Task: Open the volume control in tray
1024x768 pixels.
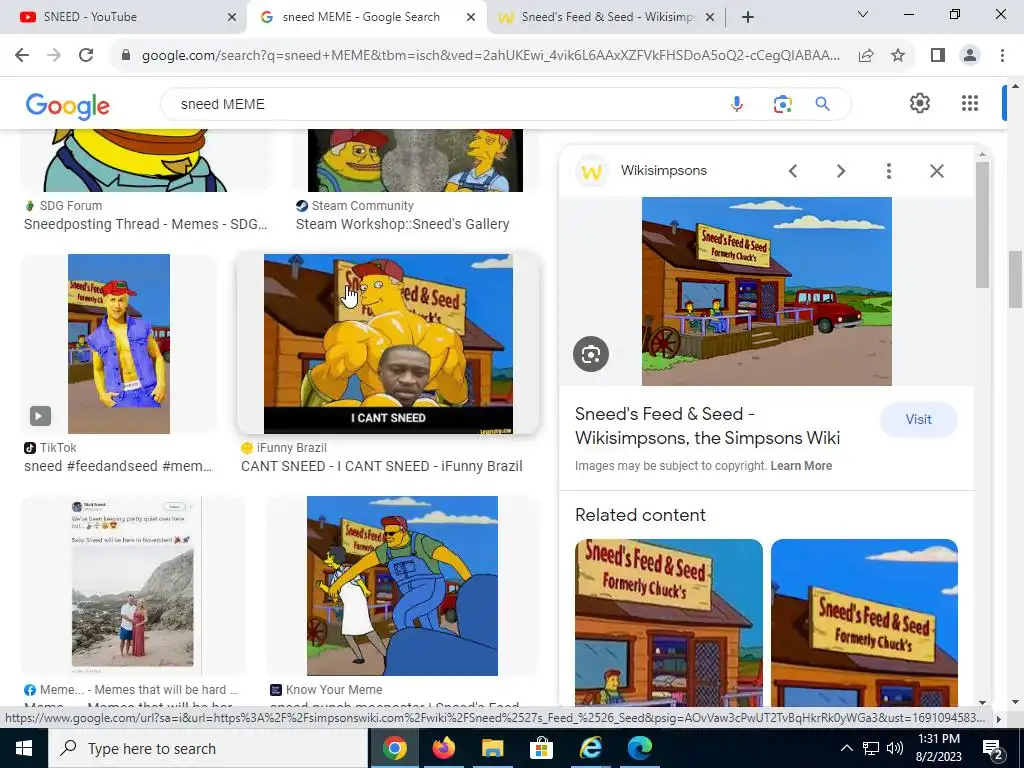Action: 895,748
